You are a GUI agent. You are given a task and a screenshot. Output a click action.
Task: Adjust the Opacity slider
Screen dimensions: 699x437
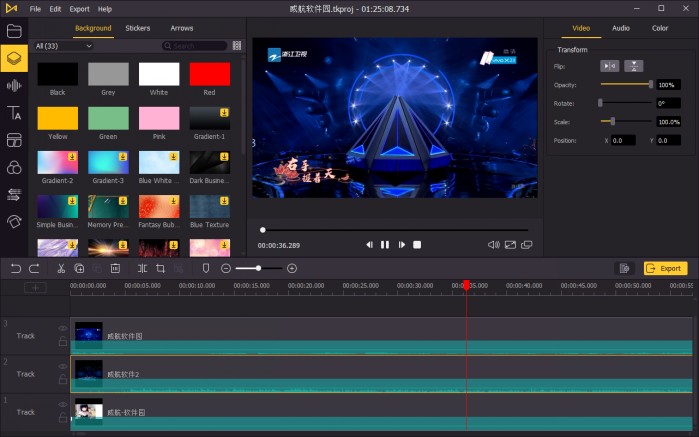(x=626, y=84)
